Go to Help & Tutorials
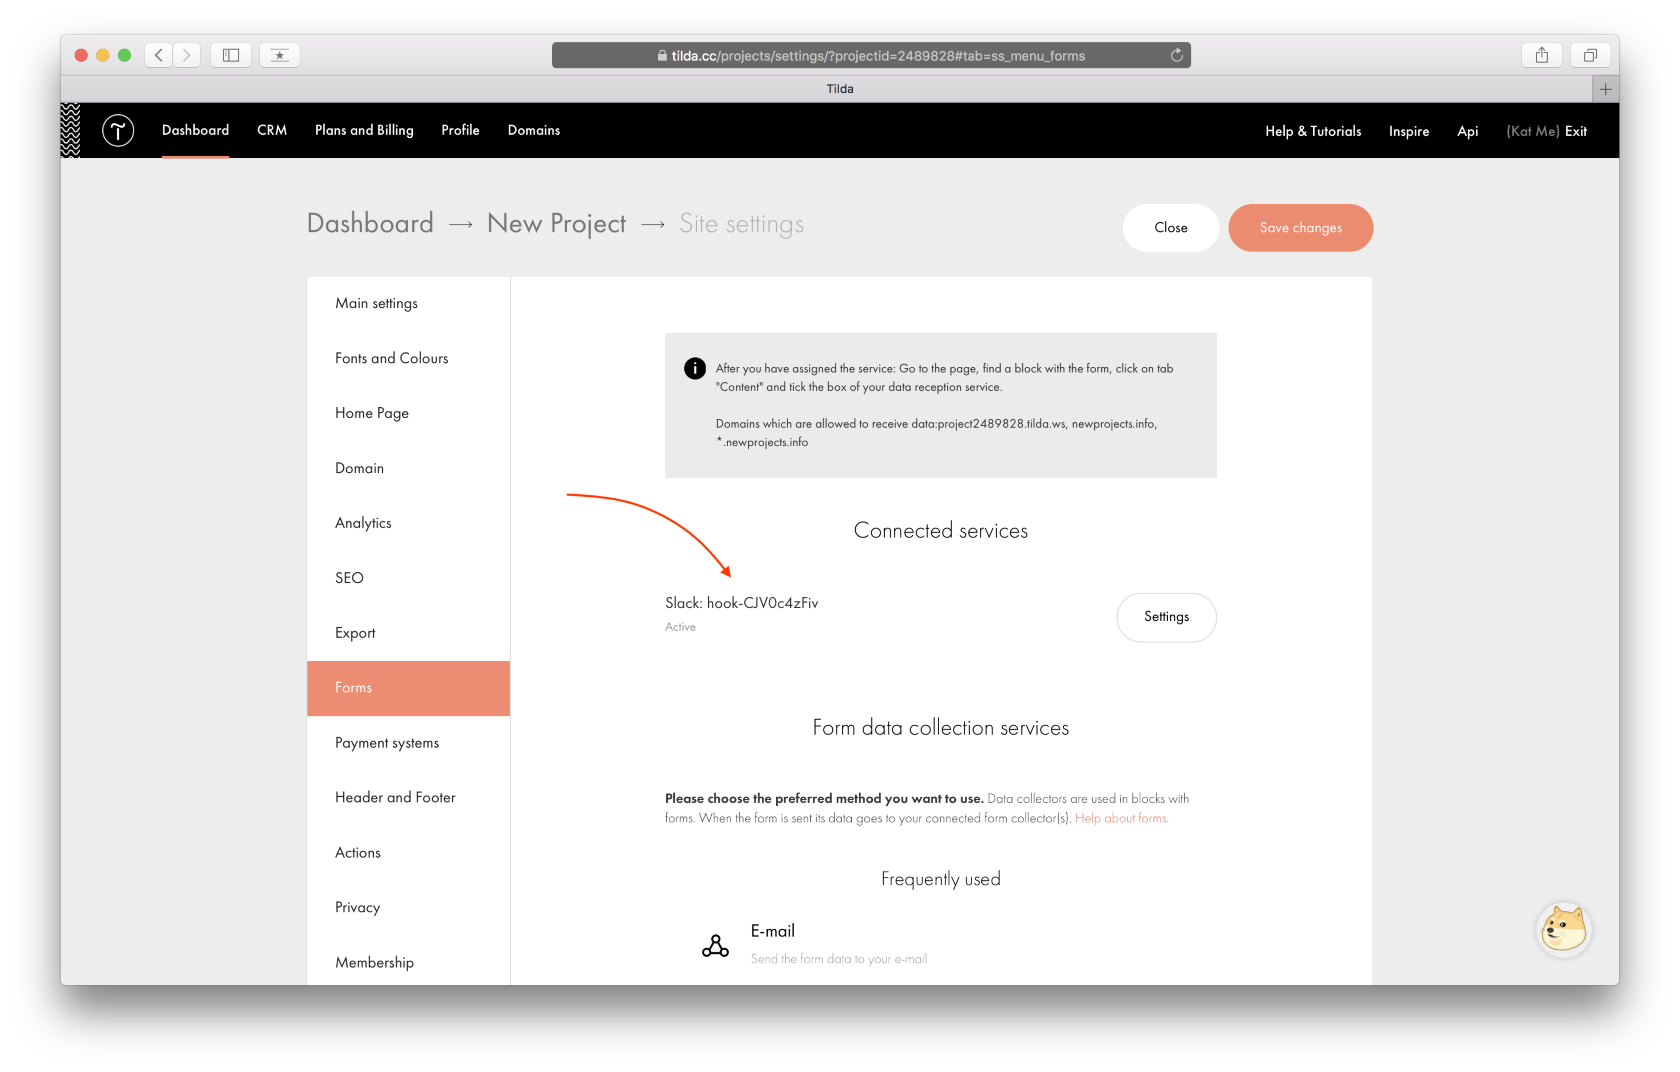 [x=1312, y=131]
